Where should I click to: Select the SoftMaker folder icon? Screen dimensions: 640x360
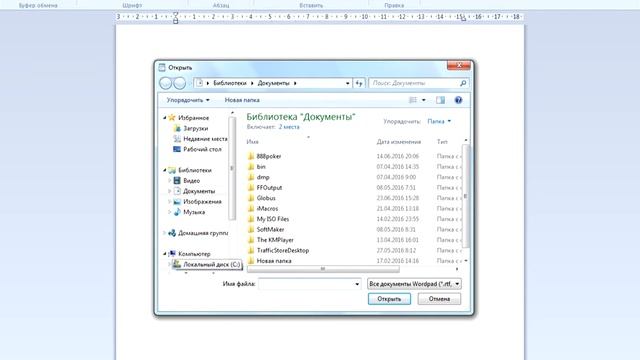coord(251,230)
